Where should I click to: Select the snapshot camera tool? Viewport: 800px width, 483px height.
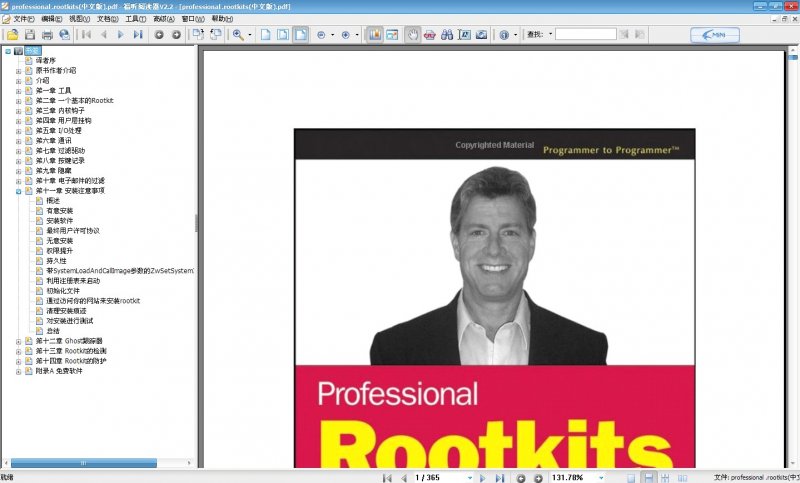click(x=481, y=35)
